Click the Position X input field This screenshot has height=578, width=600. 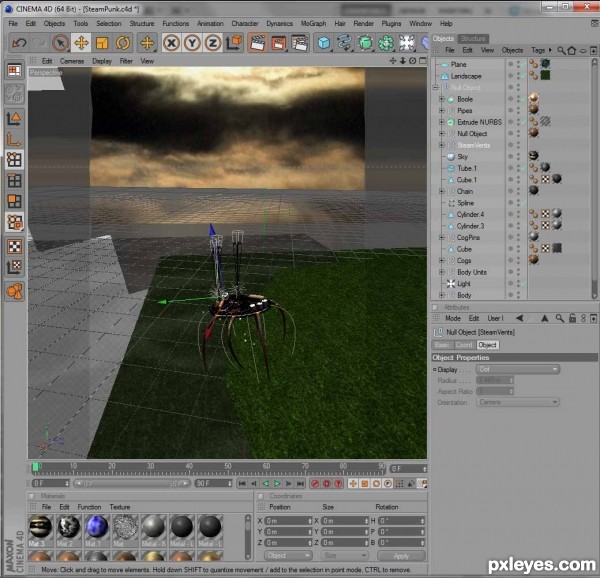coord(288,521)
